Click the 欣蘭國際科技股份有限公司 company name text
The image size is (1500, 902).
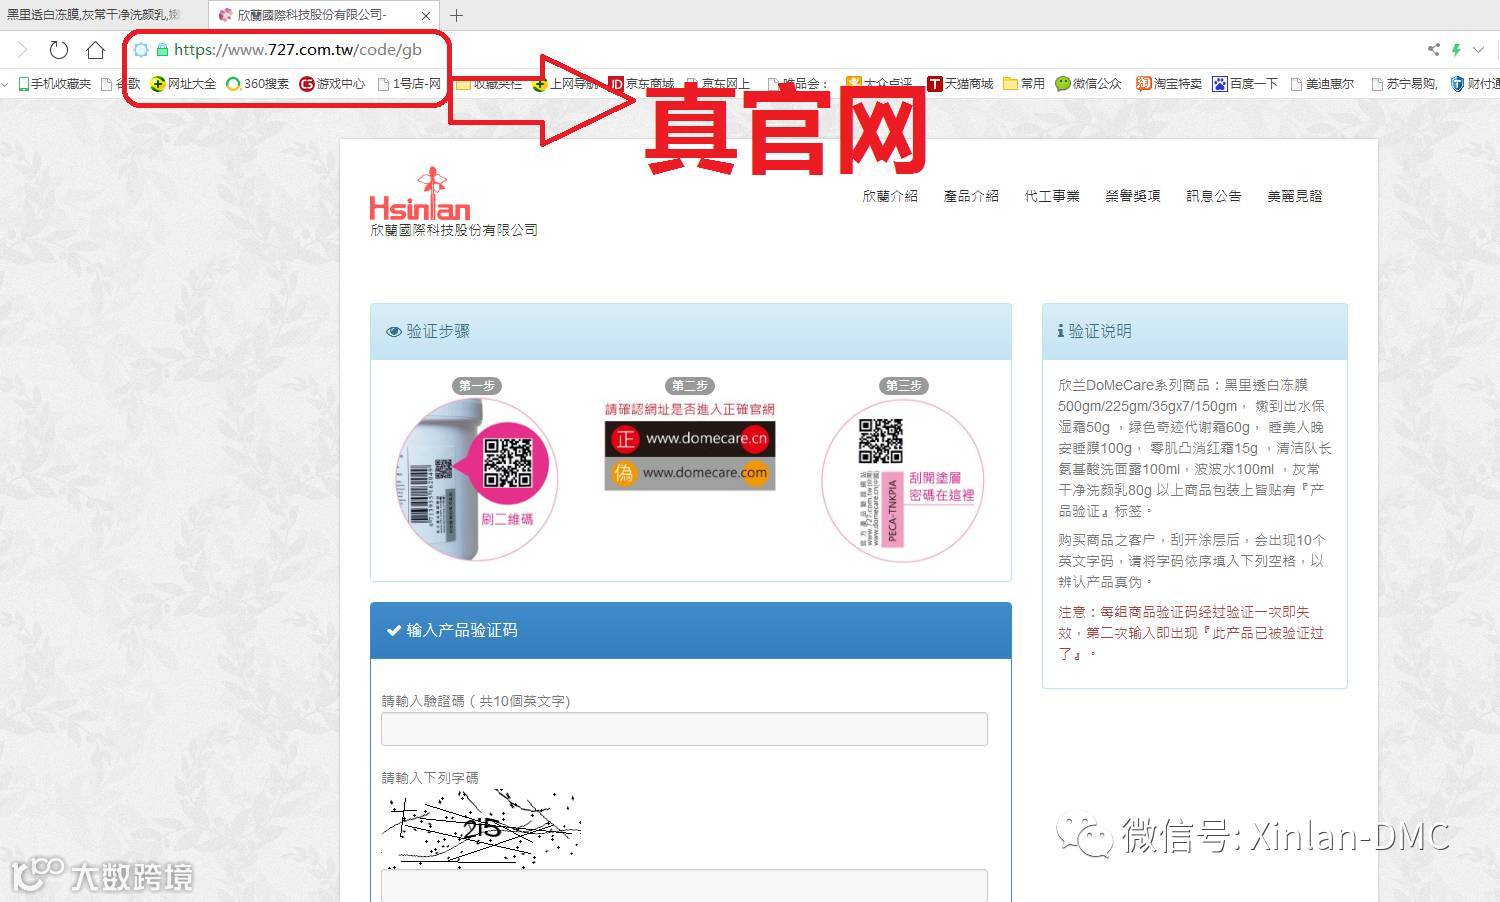[454, 230]
